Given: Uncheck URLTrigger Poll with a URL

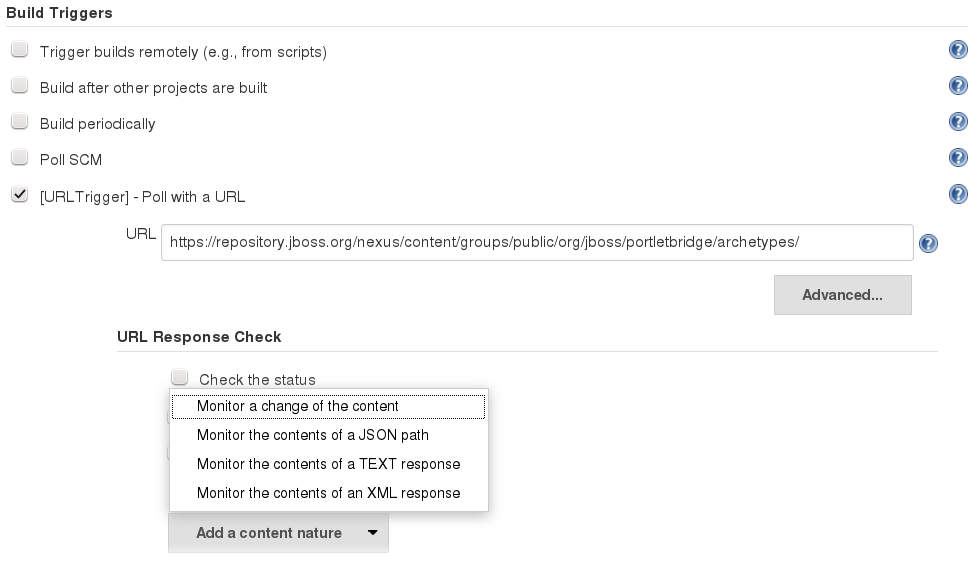Looking at the screenshot, I should click(x=19, y=195).
